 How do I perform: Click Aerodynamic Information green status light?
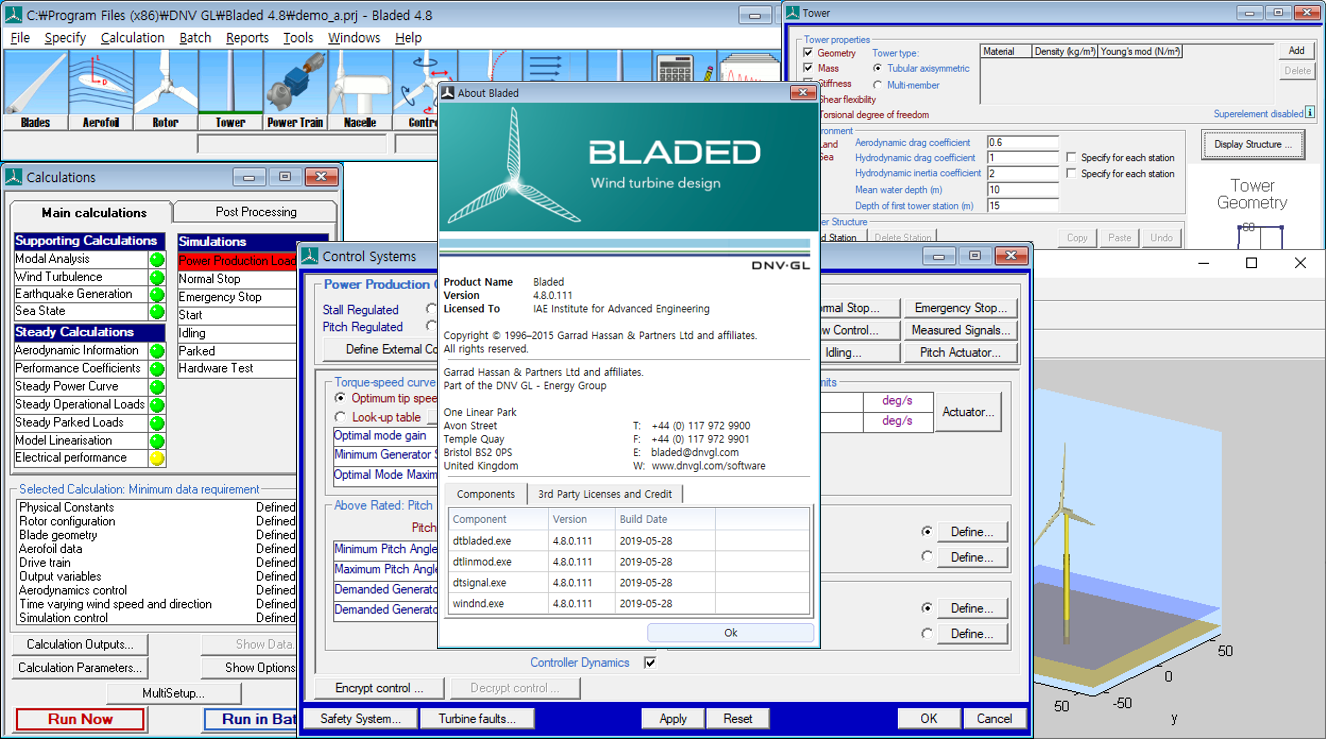point(157,351)
